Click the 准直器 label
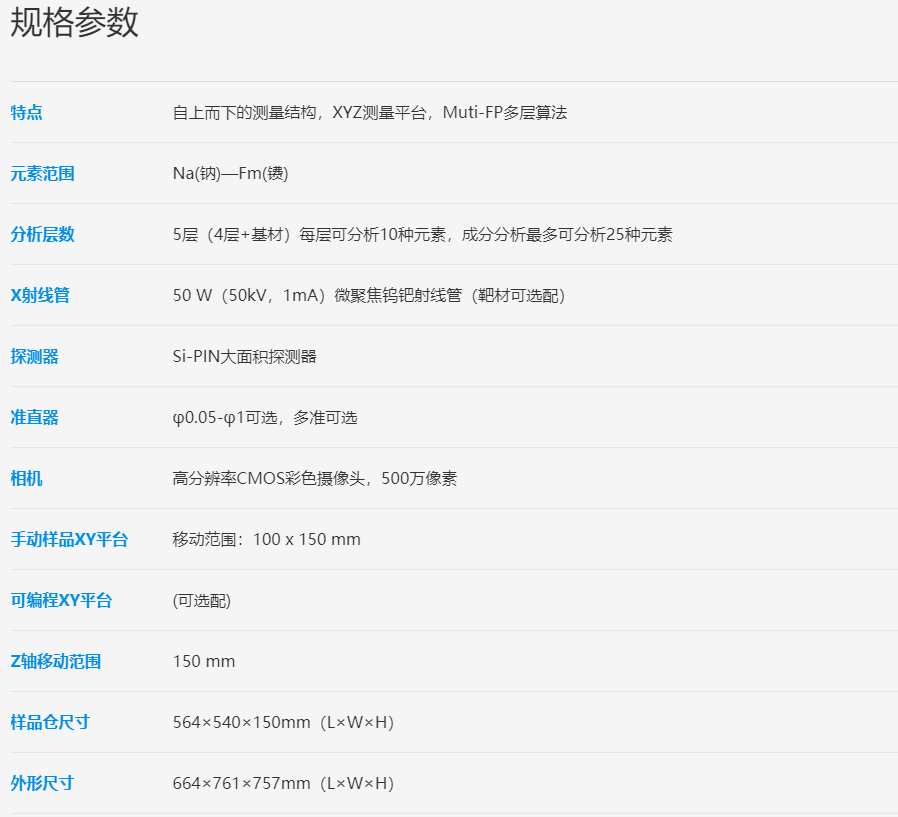 tap(35, 418)
